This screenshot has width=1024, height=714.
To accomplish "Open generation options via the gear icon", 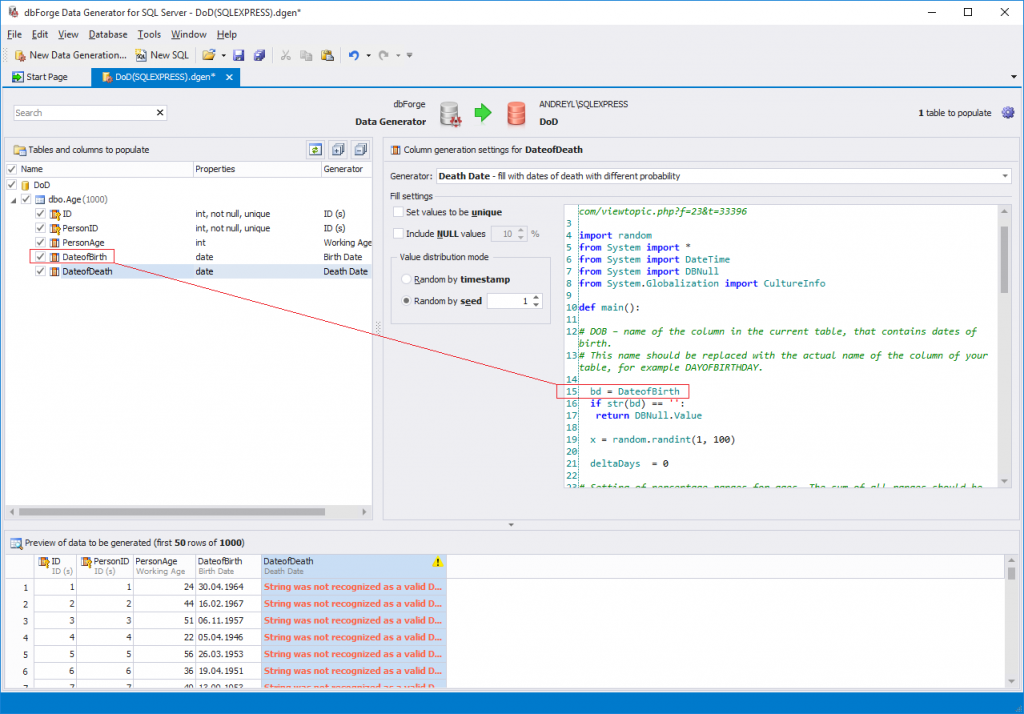I will click(x=1007, y=113).
